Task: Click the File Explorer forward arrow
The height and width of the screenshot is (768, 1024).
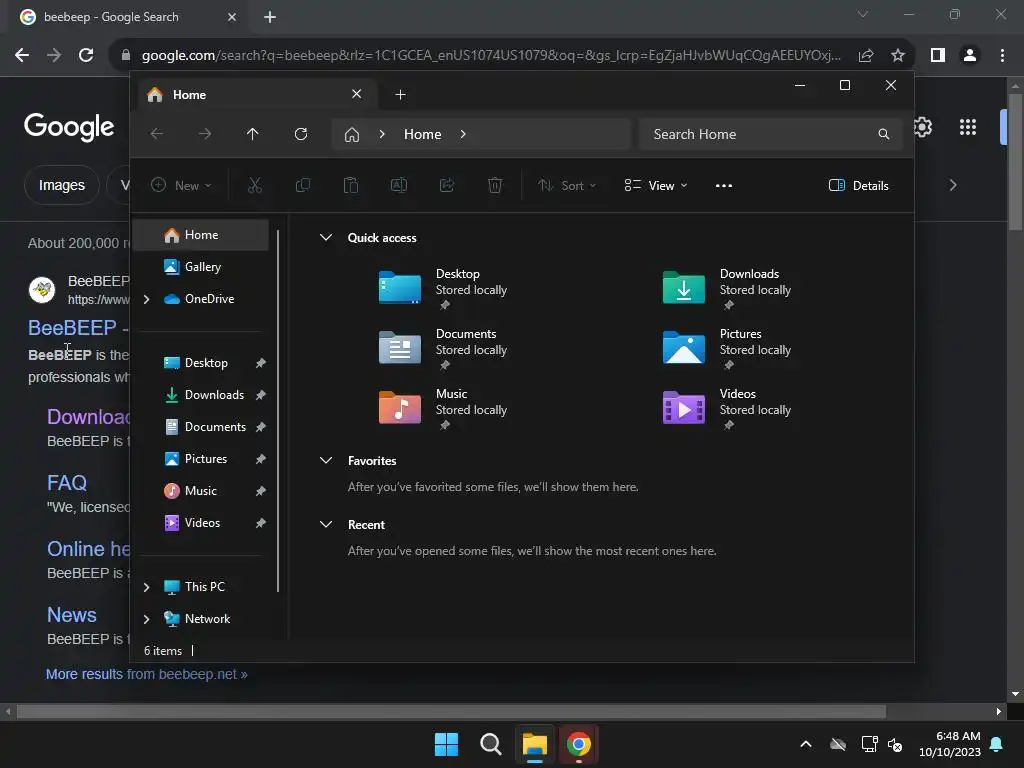Action: 205,134
